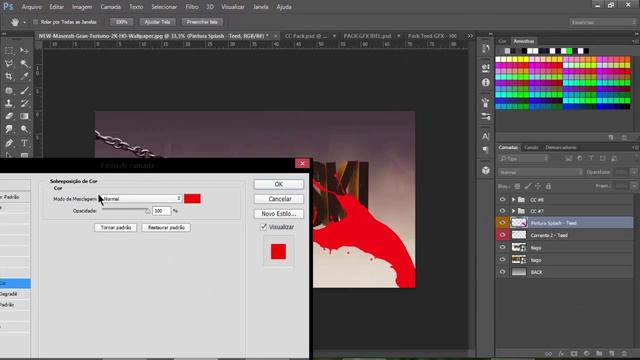The width and height of the screenshot is (640, 360).
Task: Switch to the Canais tab
Action: coord(531,147)
